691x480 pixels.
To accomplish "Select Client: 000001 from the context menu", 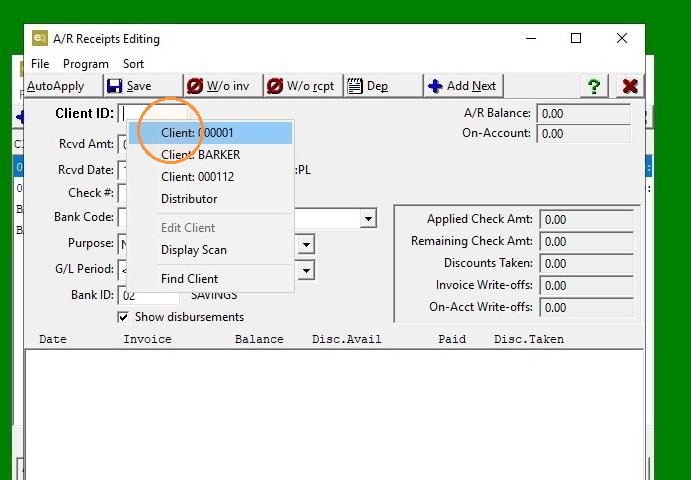I will [x=211, y=133].
